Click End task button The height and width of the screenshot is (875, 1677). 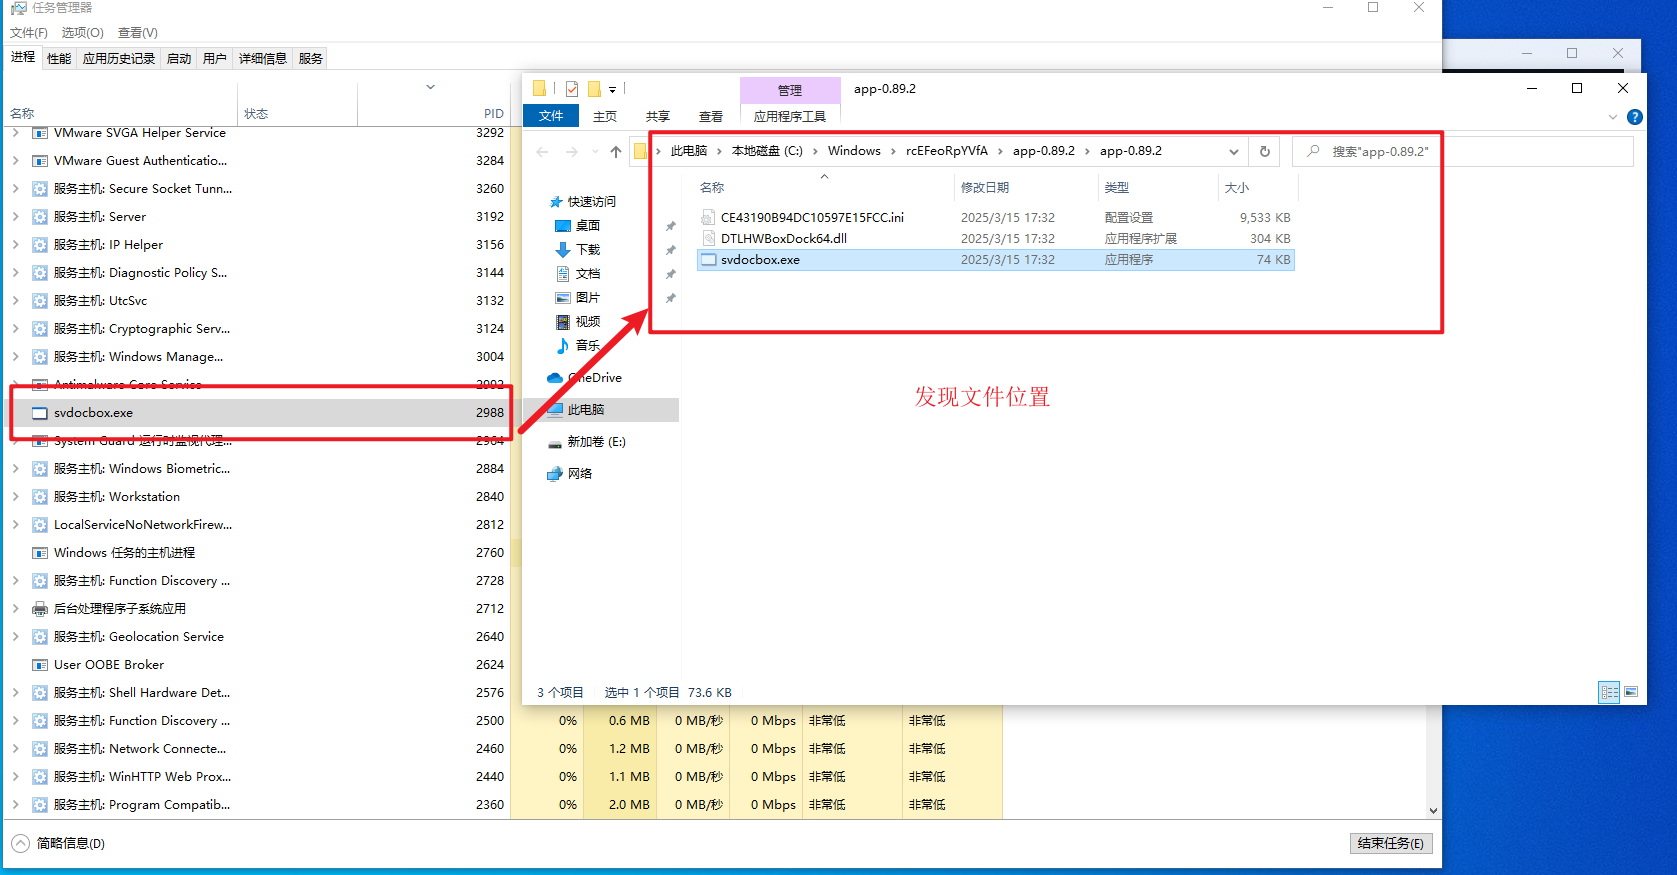1391,843
